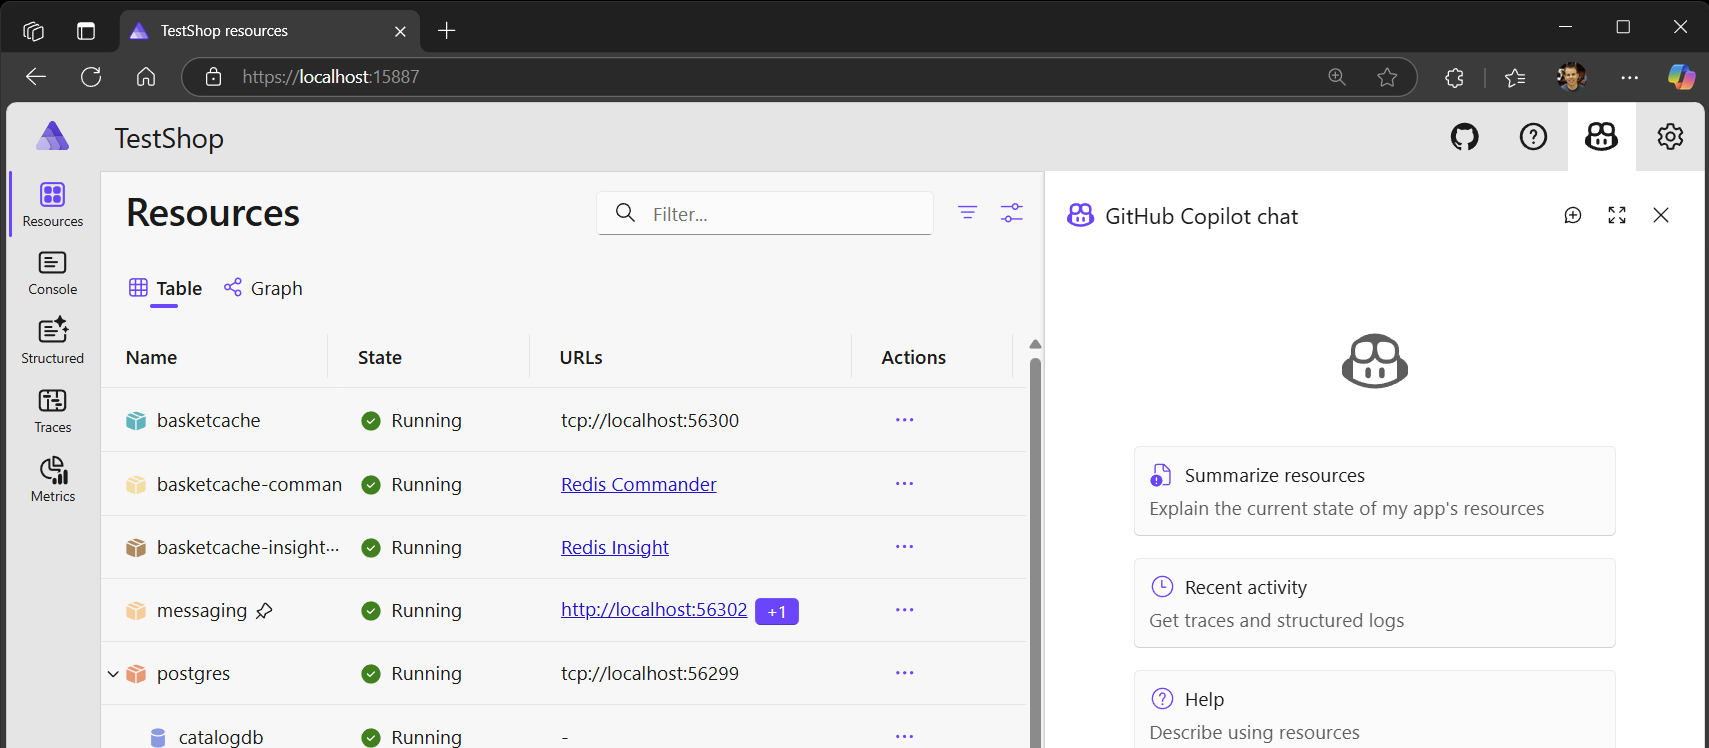Select the basketcache resource row name

click(x=208, y=420)
